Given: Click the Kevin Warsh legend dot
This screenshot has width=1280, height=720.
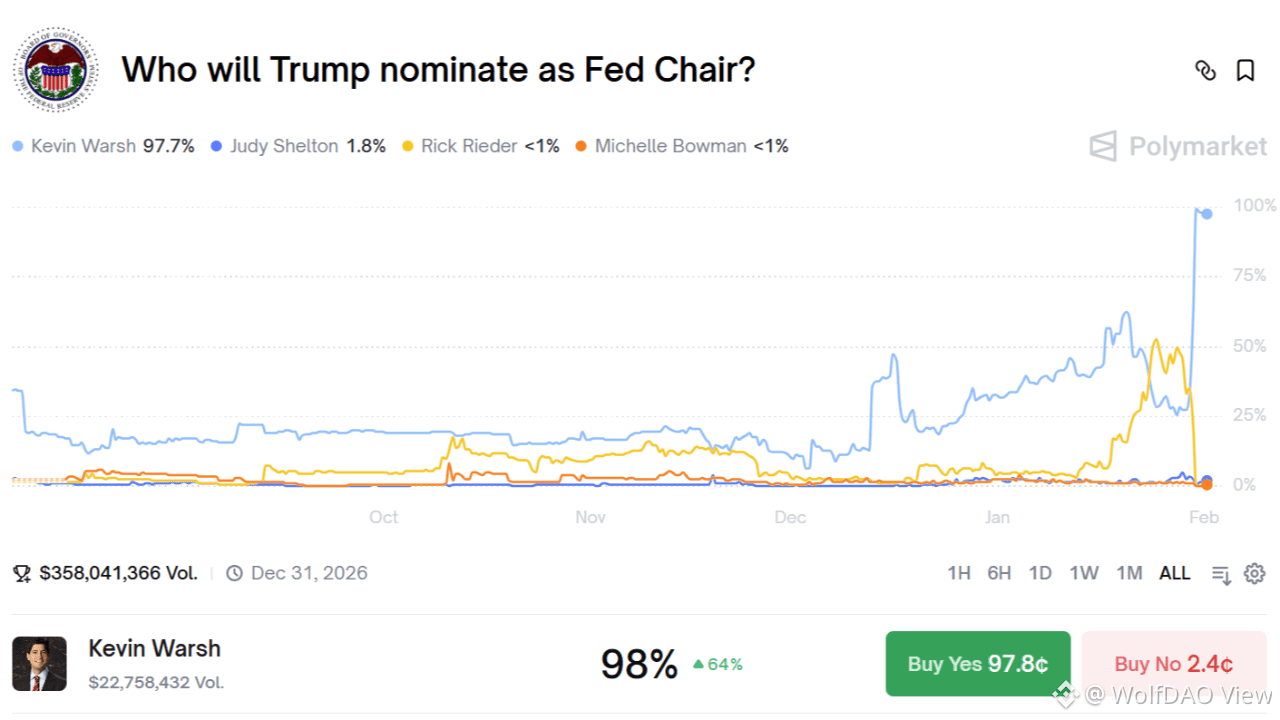Looking at the screenshot, I should click(18, 147).
